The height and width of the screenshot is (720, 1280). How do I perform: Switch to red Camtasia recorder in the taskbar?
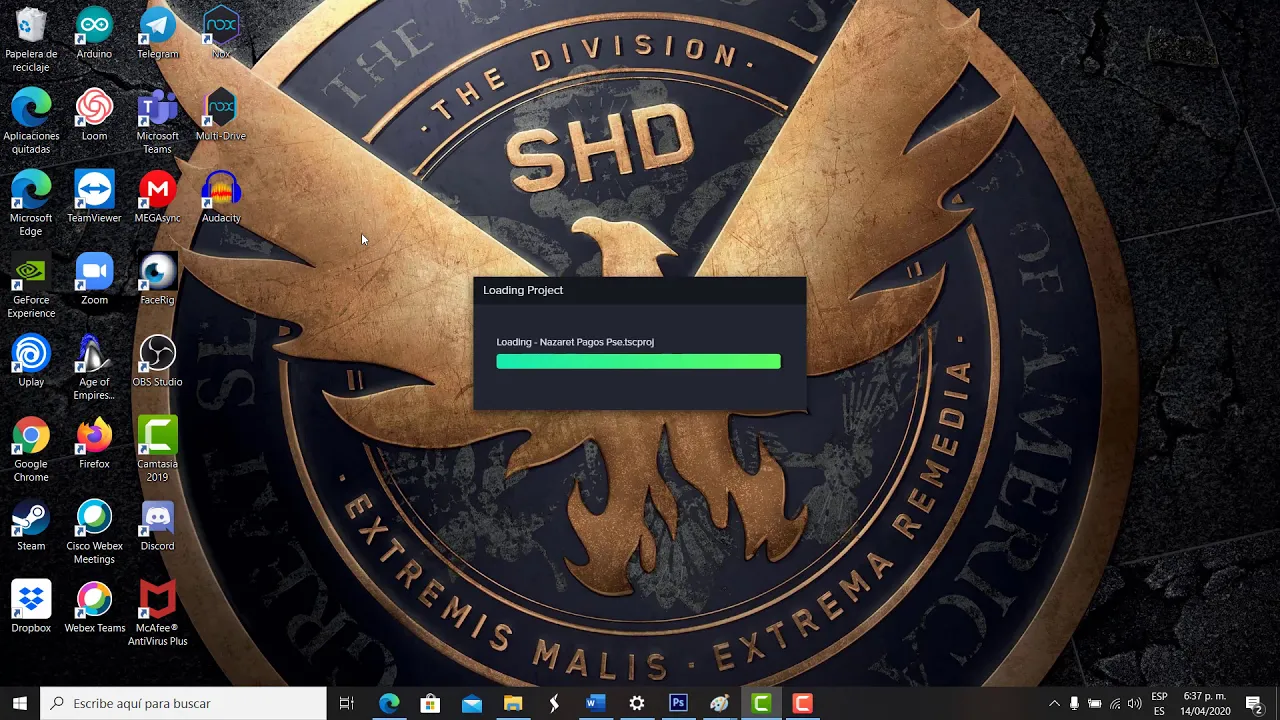click(802, 703)
